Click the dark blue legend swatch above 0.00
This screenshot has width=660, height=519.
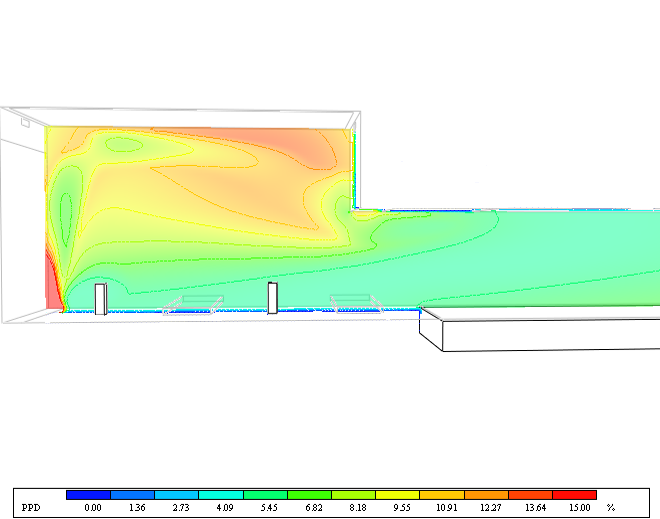pyautogui.click(x=88, y=495)
